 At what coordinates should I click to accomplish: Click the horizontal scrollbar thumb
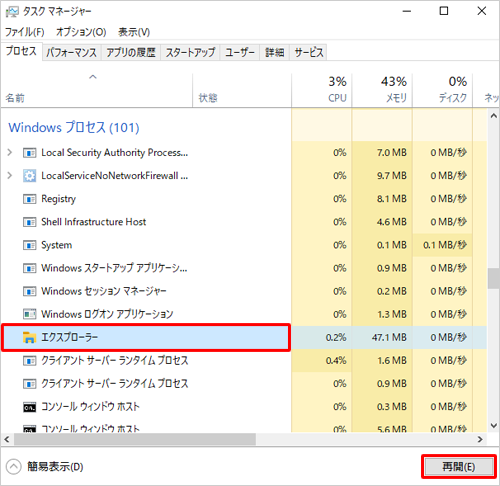[135, 439]
